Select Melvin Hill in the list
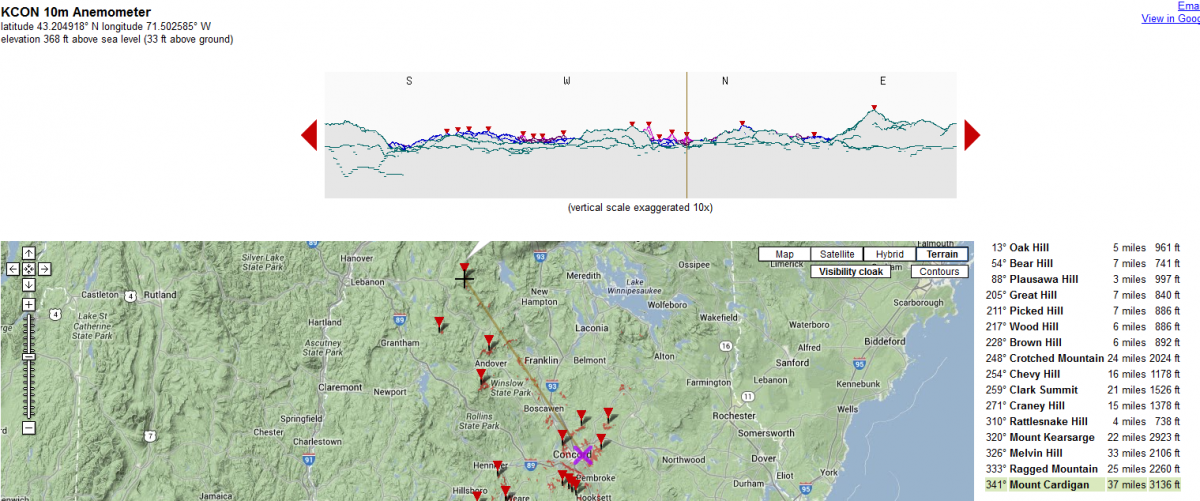1200x501 pixels. (x=1085, y=453)
